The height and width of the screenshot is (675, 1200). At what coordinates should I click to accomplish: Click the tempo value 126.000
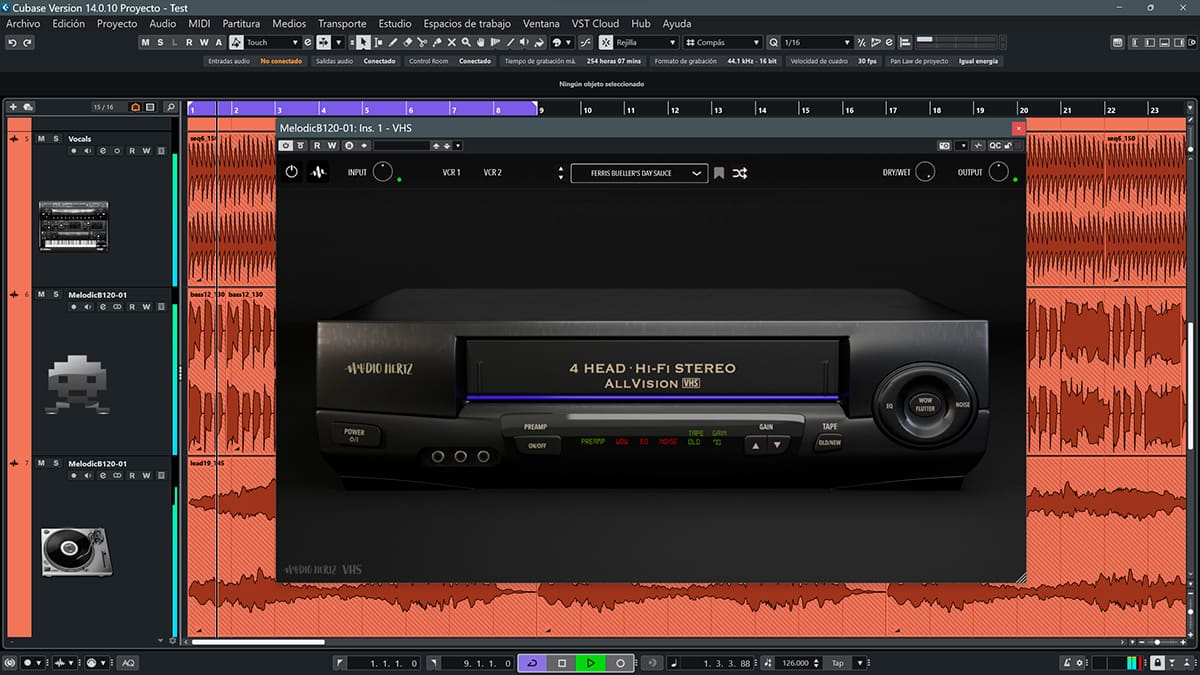tap(795, 663)
